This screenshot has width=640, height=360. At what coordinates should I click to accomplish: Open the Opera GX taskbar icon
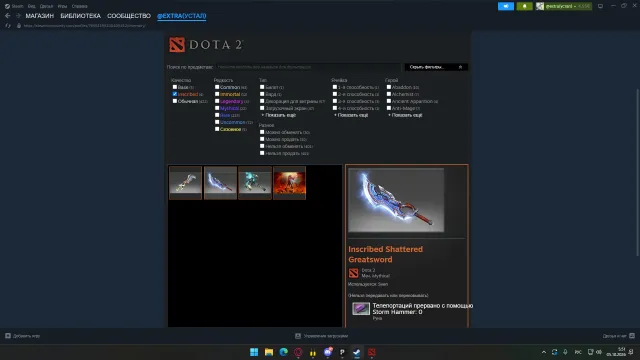click(298, 352)
